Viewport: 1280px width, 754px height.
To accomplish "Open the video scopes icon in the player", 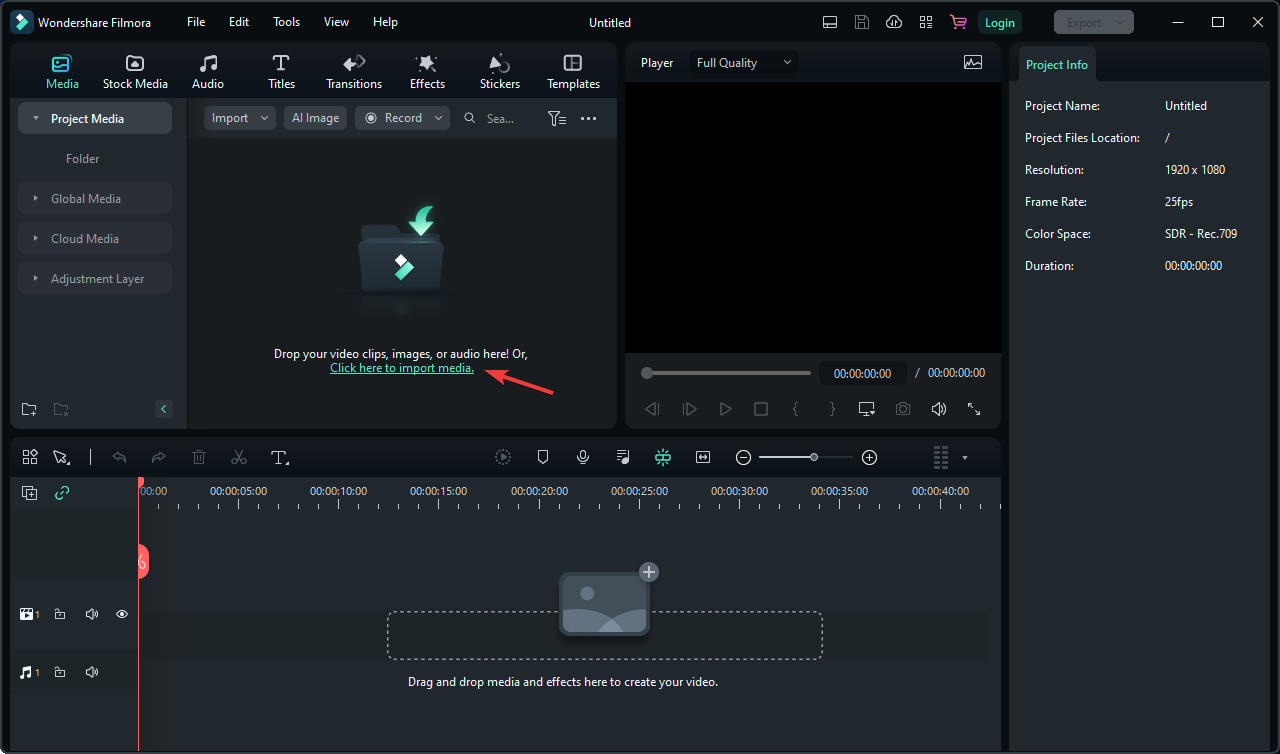I will click(973, 62).
